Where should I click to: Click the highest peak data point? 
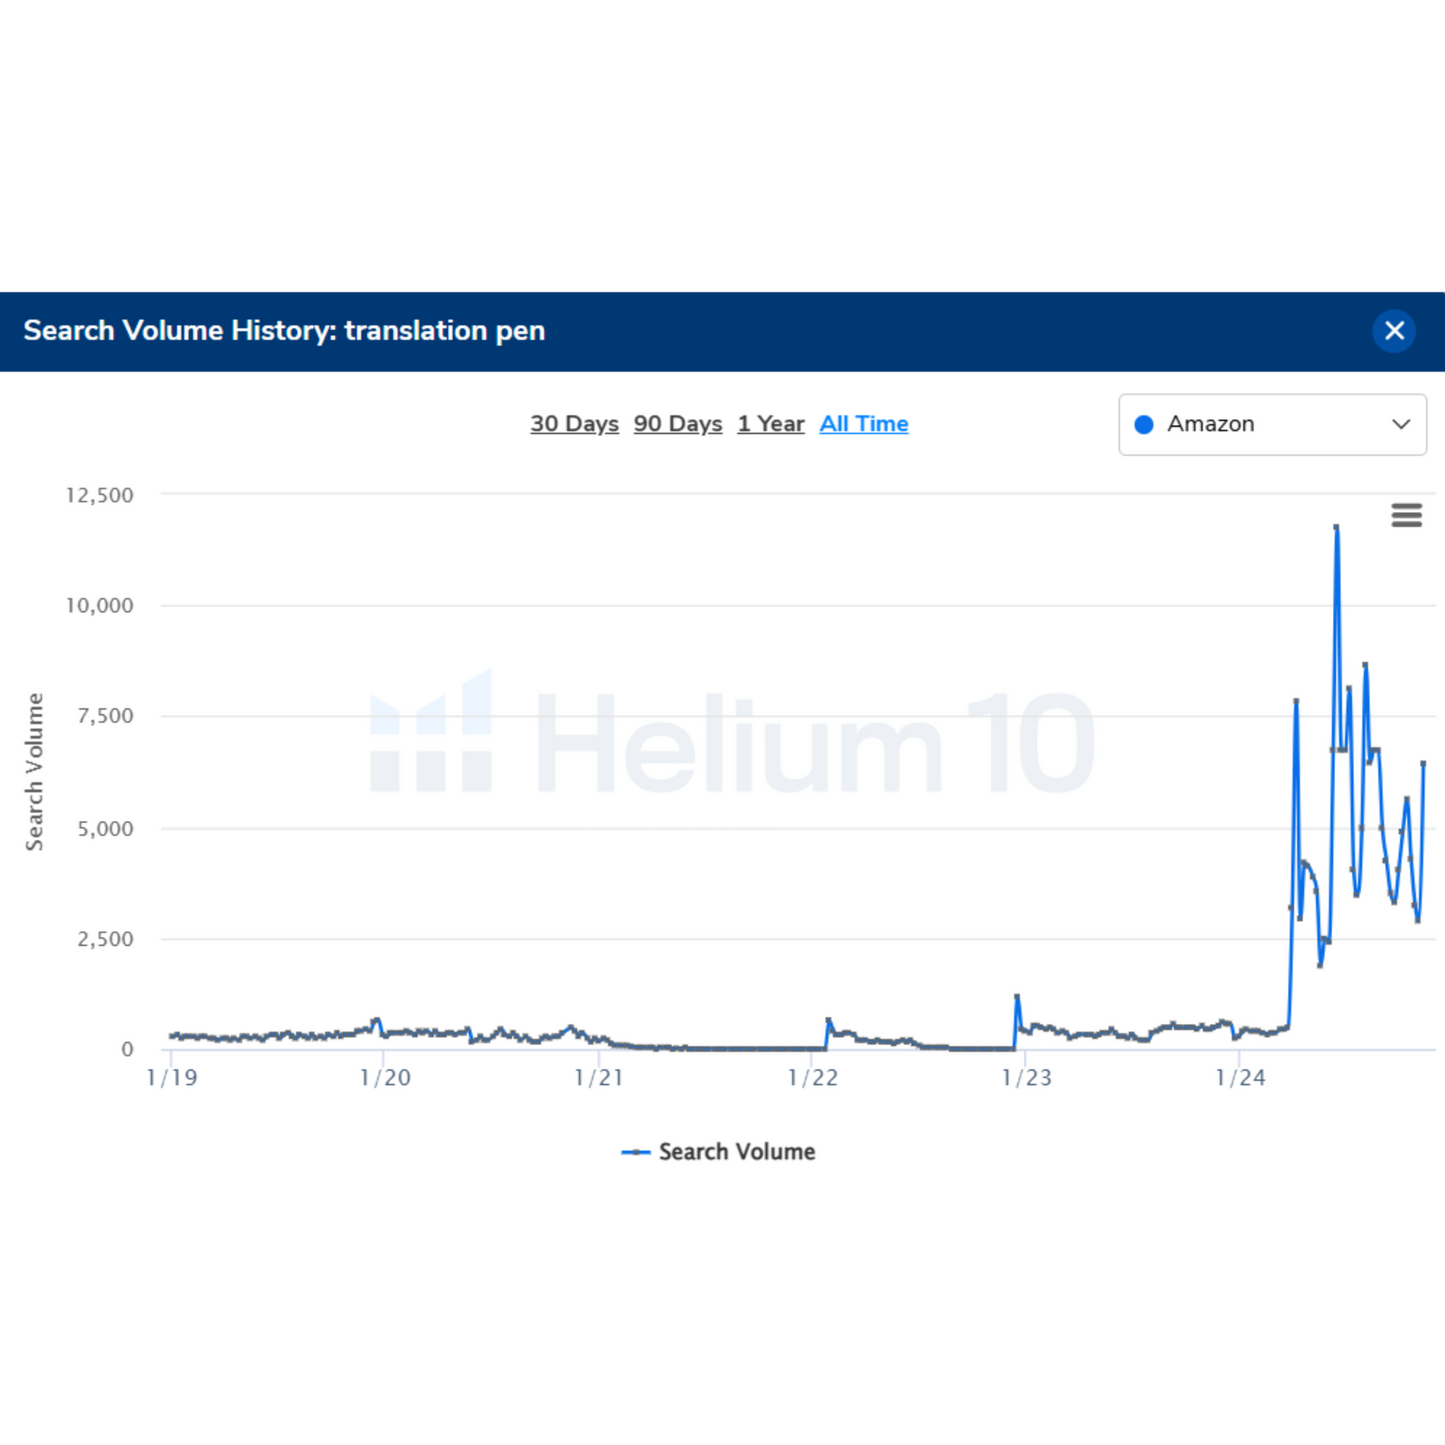(1336, 527)
